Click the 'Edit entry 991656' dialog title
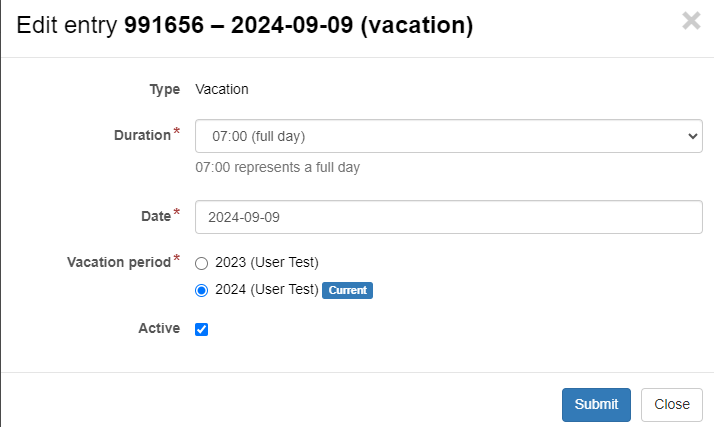Viewport: 714px width, 427px height. pyautogui.click(x=245, y=26)
